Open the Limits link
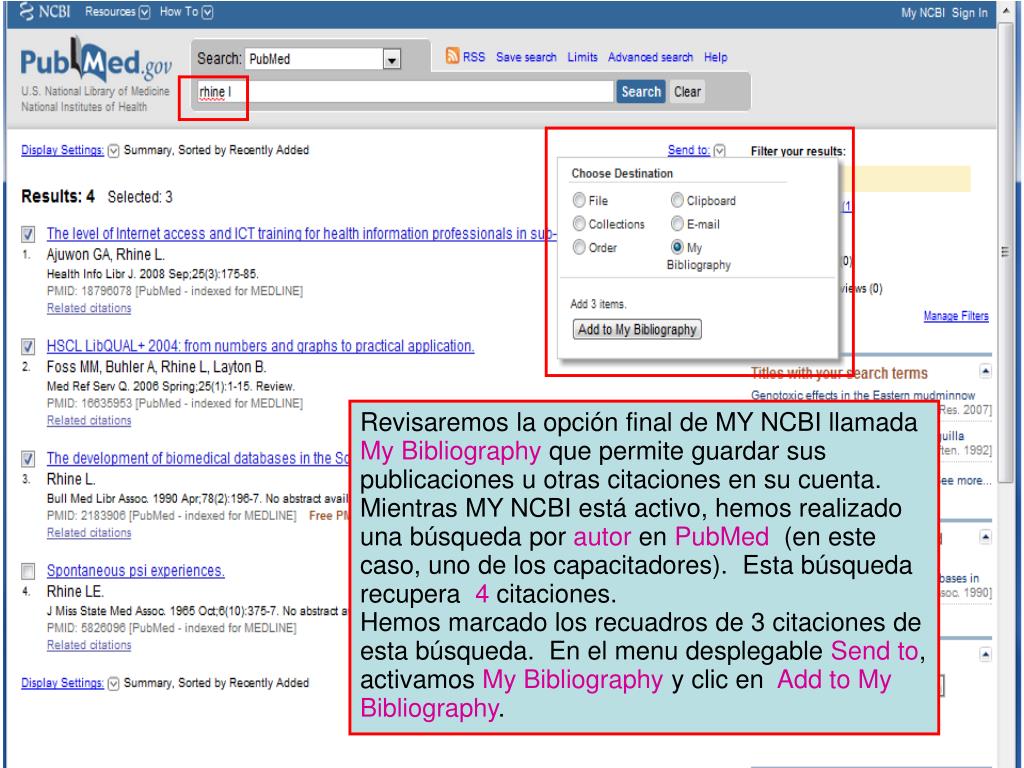Screen dimensions: 1024x768 click(582, 57)
